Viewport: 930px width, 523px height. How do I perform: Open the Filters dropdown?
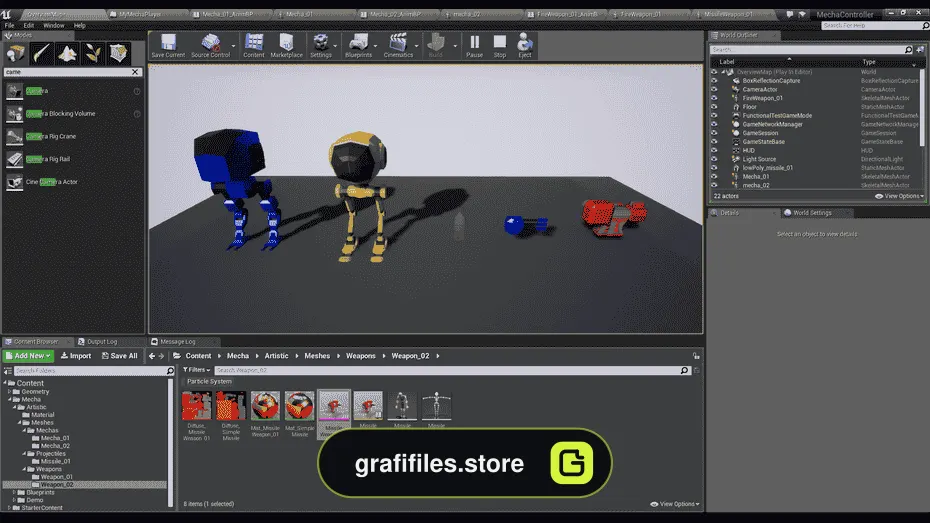coord(196,370)
